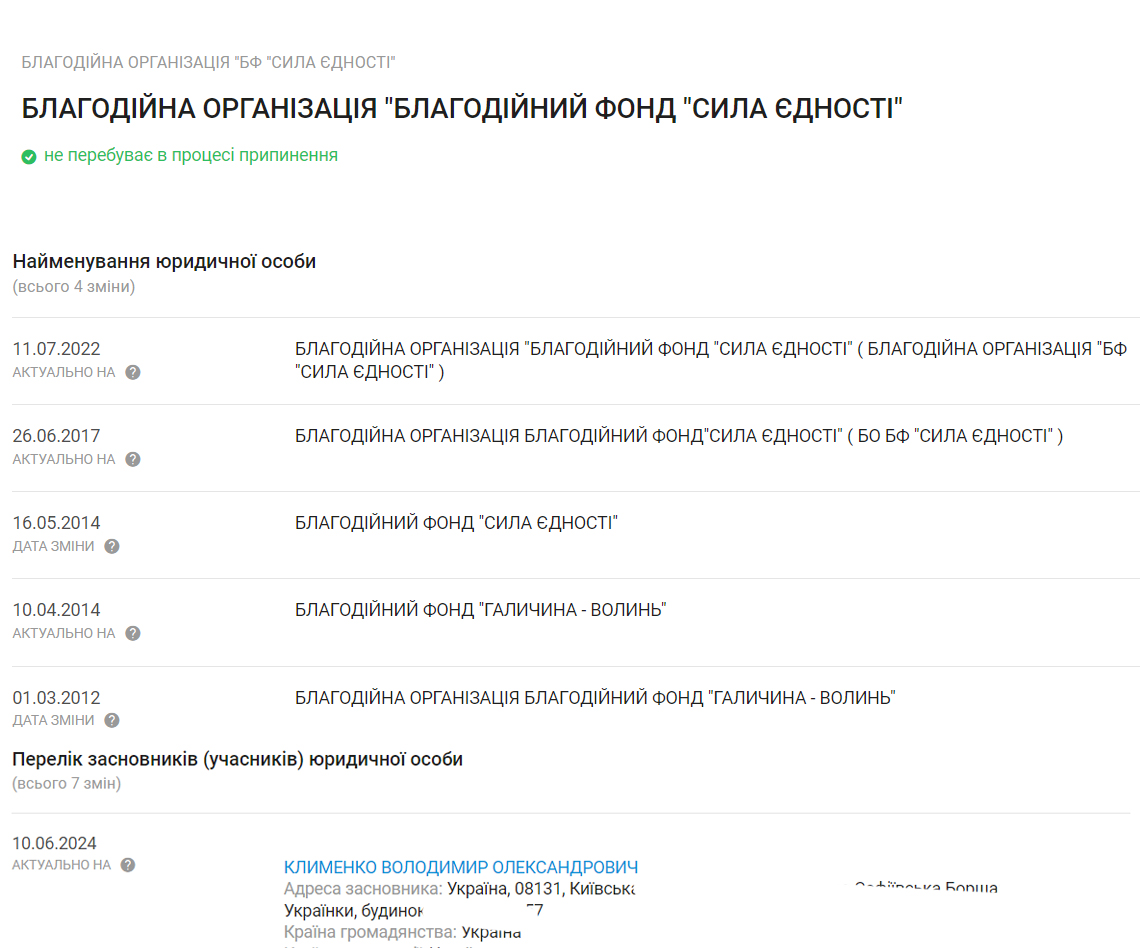Select the 'Найменування юридичної особи' section heading
Viewport: 1140px width, 948px height.
[164, 262]
